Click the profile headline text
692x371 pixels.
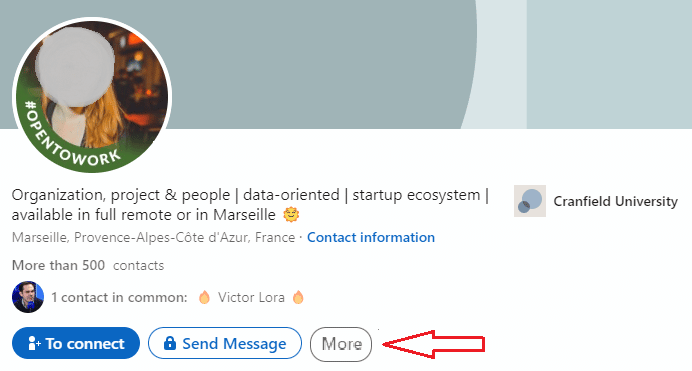[x=250, y=205]
